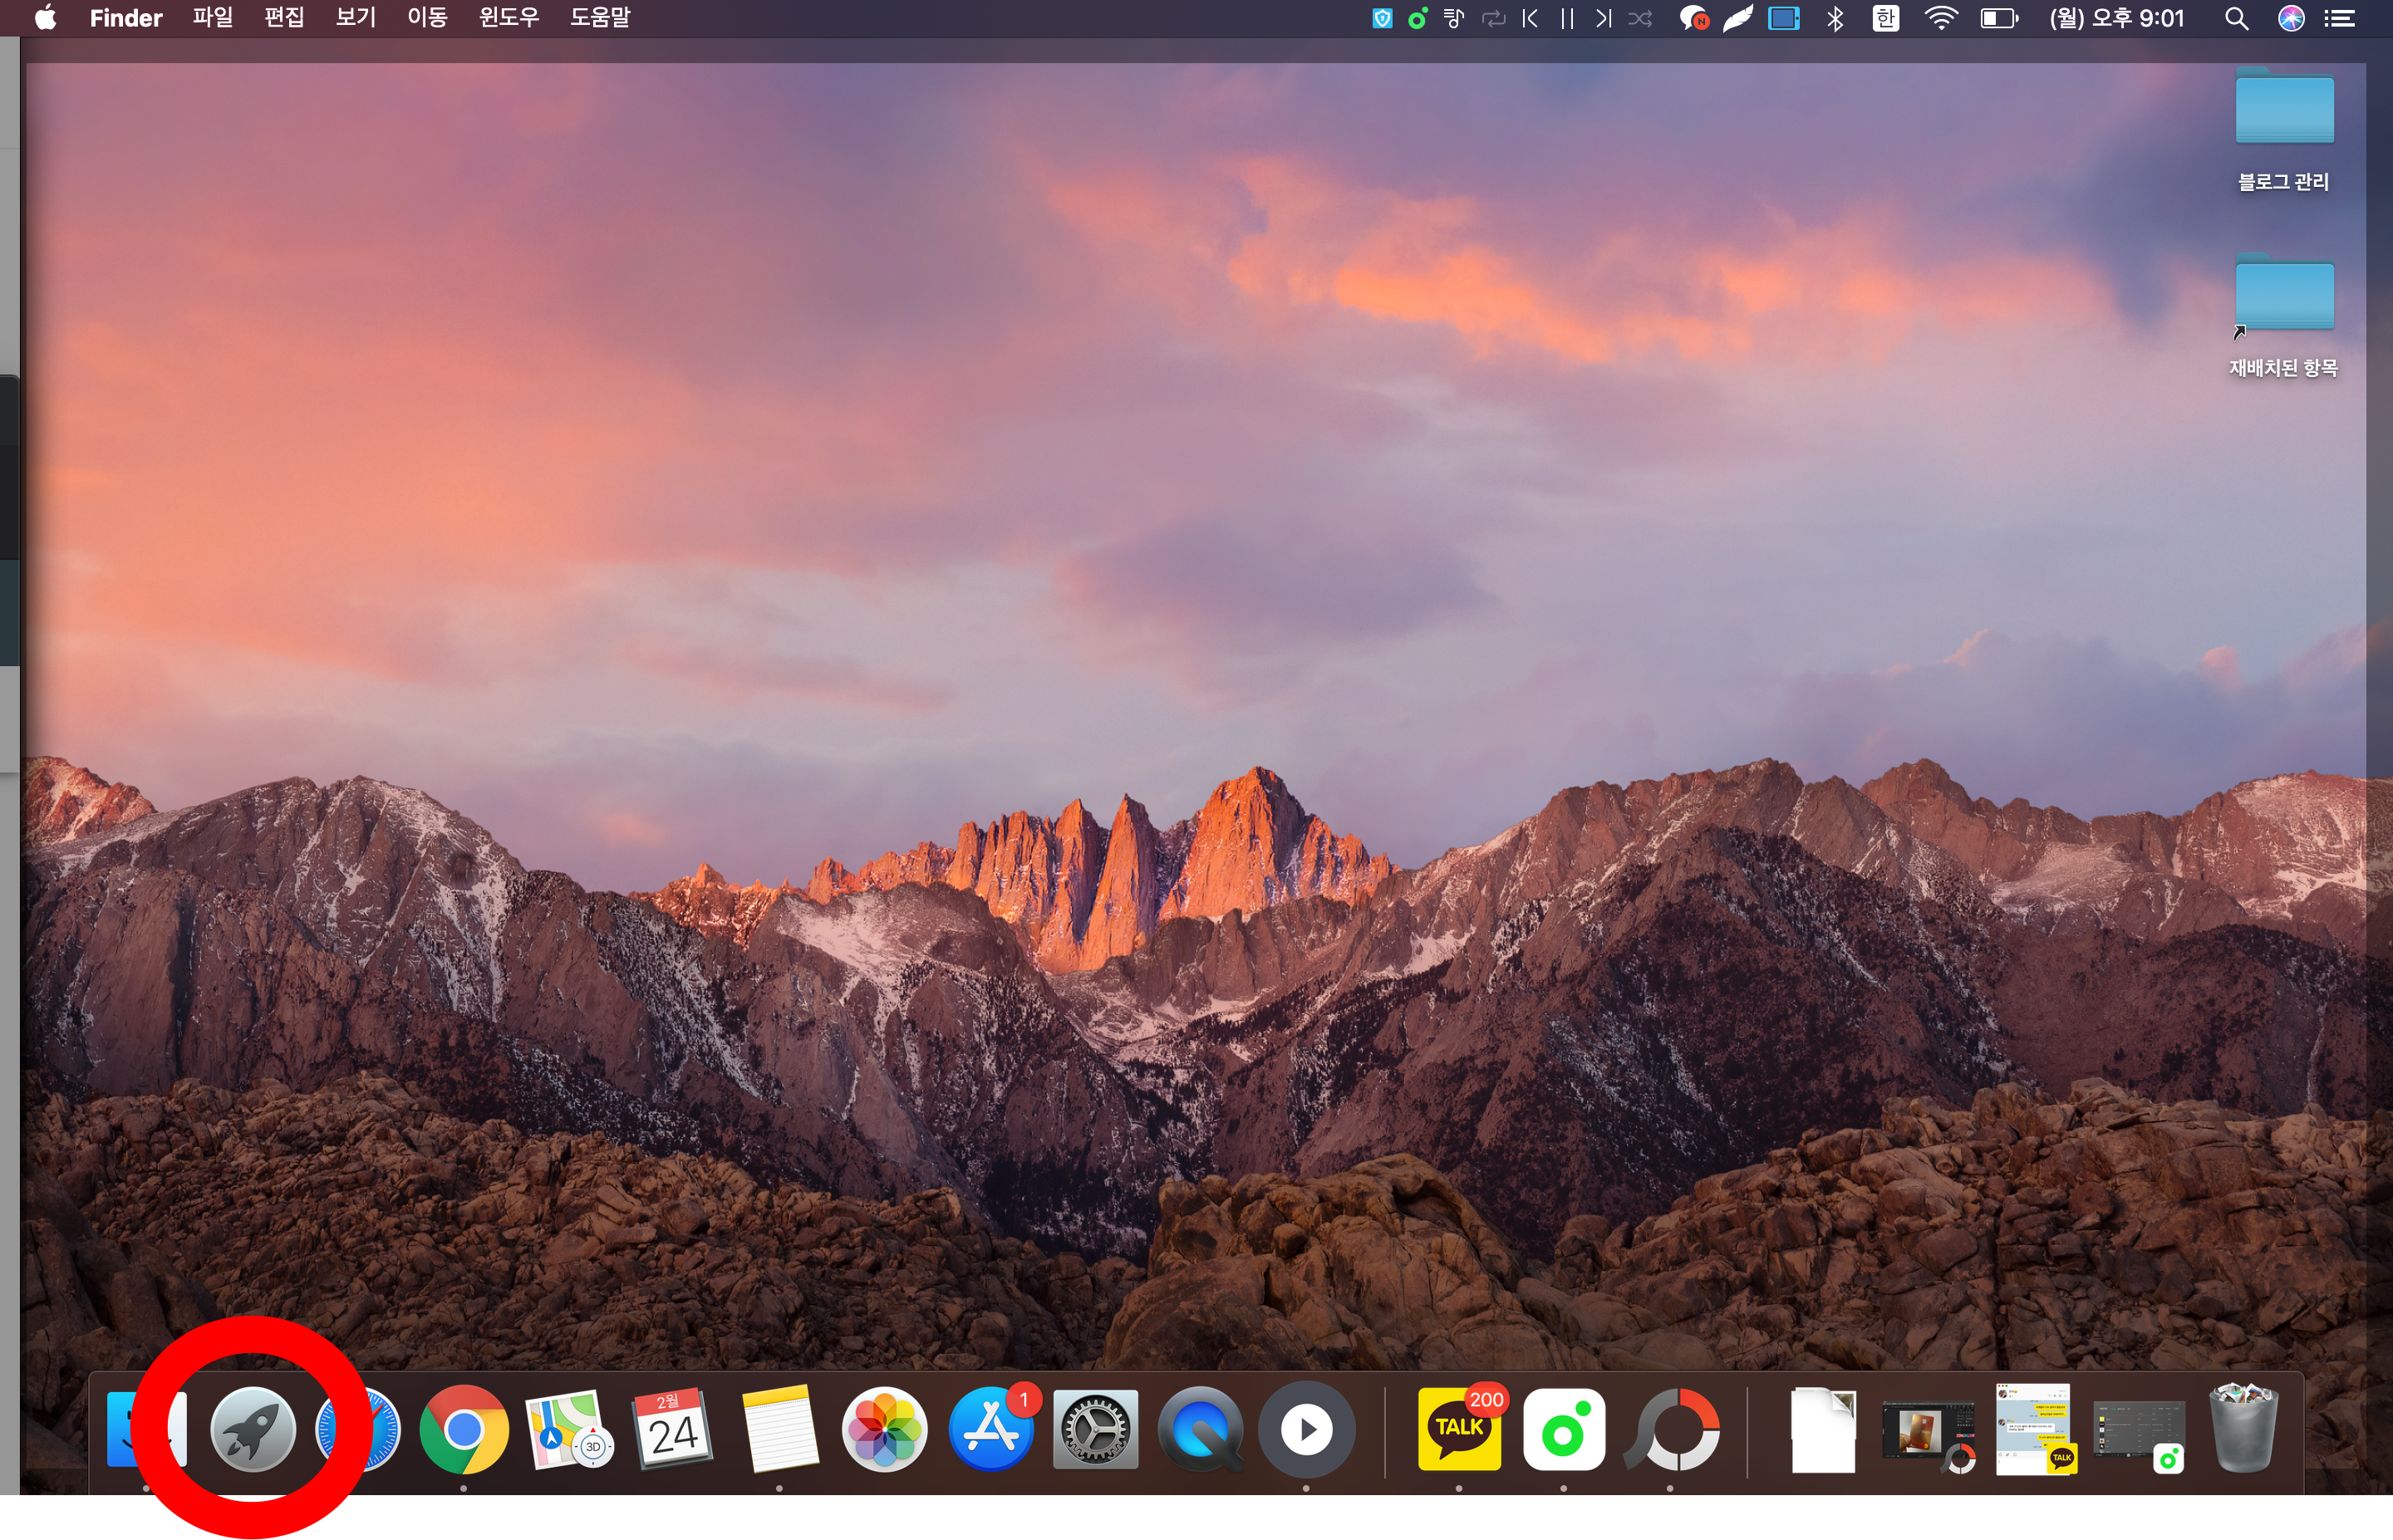Pause playback from the menu bar

(x=1567, y=18)
